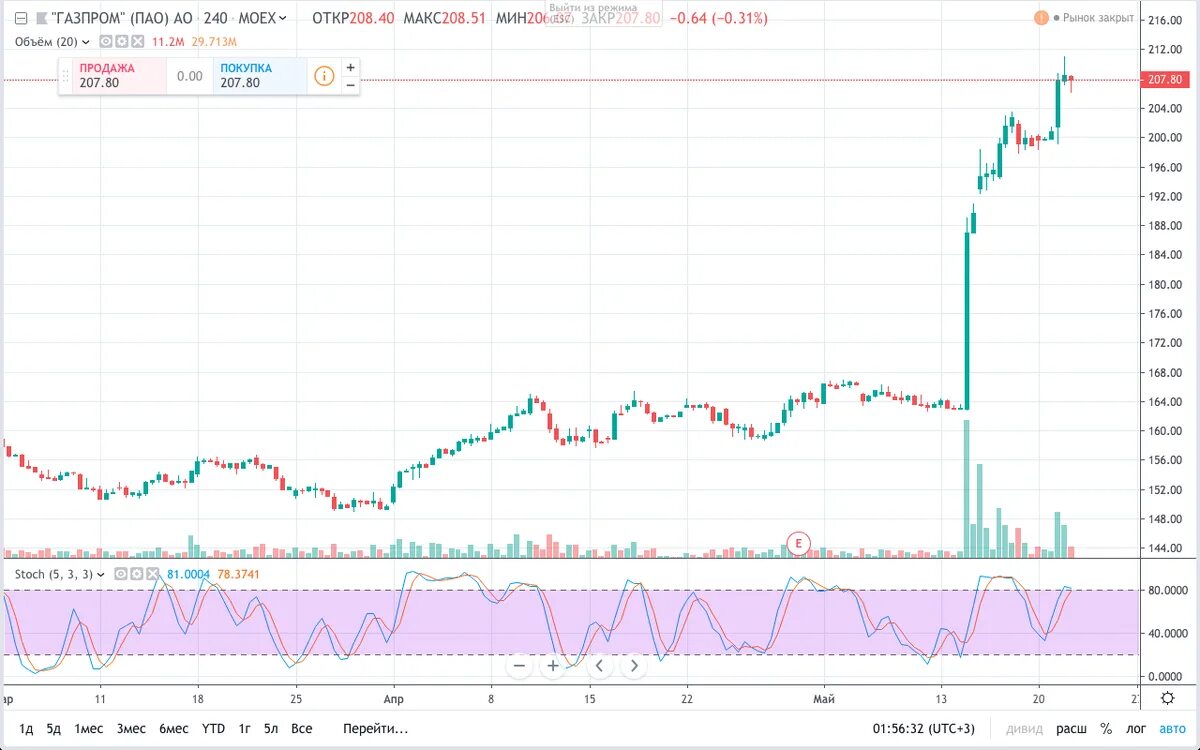The image size is (1200, 750).
Task: Shift chart left with round arrow button
Action: tap(599, 665)
